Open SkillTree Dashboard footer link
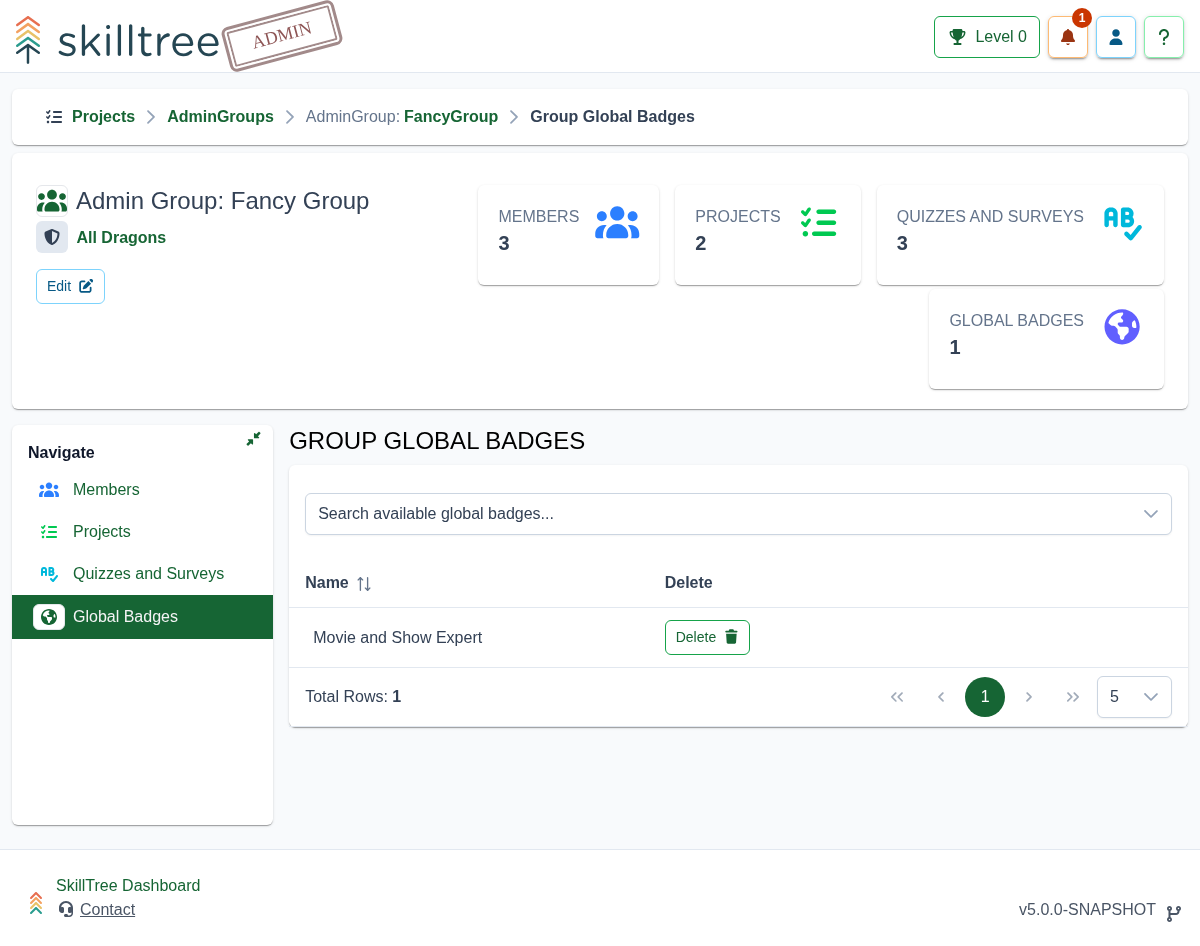 point(128,886)
